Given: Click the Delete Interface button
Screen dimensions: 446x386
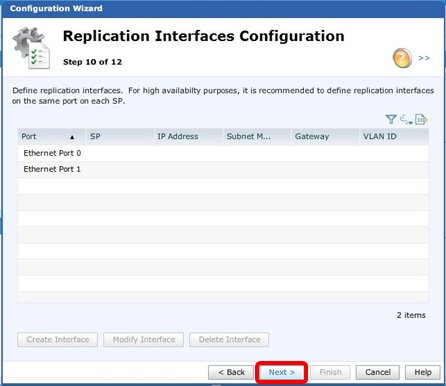Looking at the screenshot, I should click(x=229, y=340).
